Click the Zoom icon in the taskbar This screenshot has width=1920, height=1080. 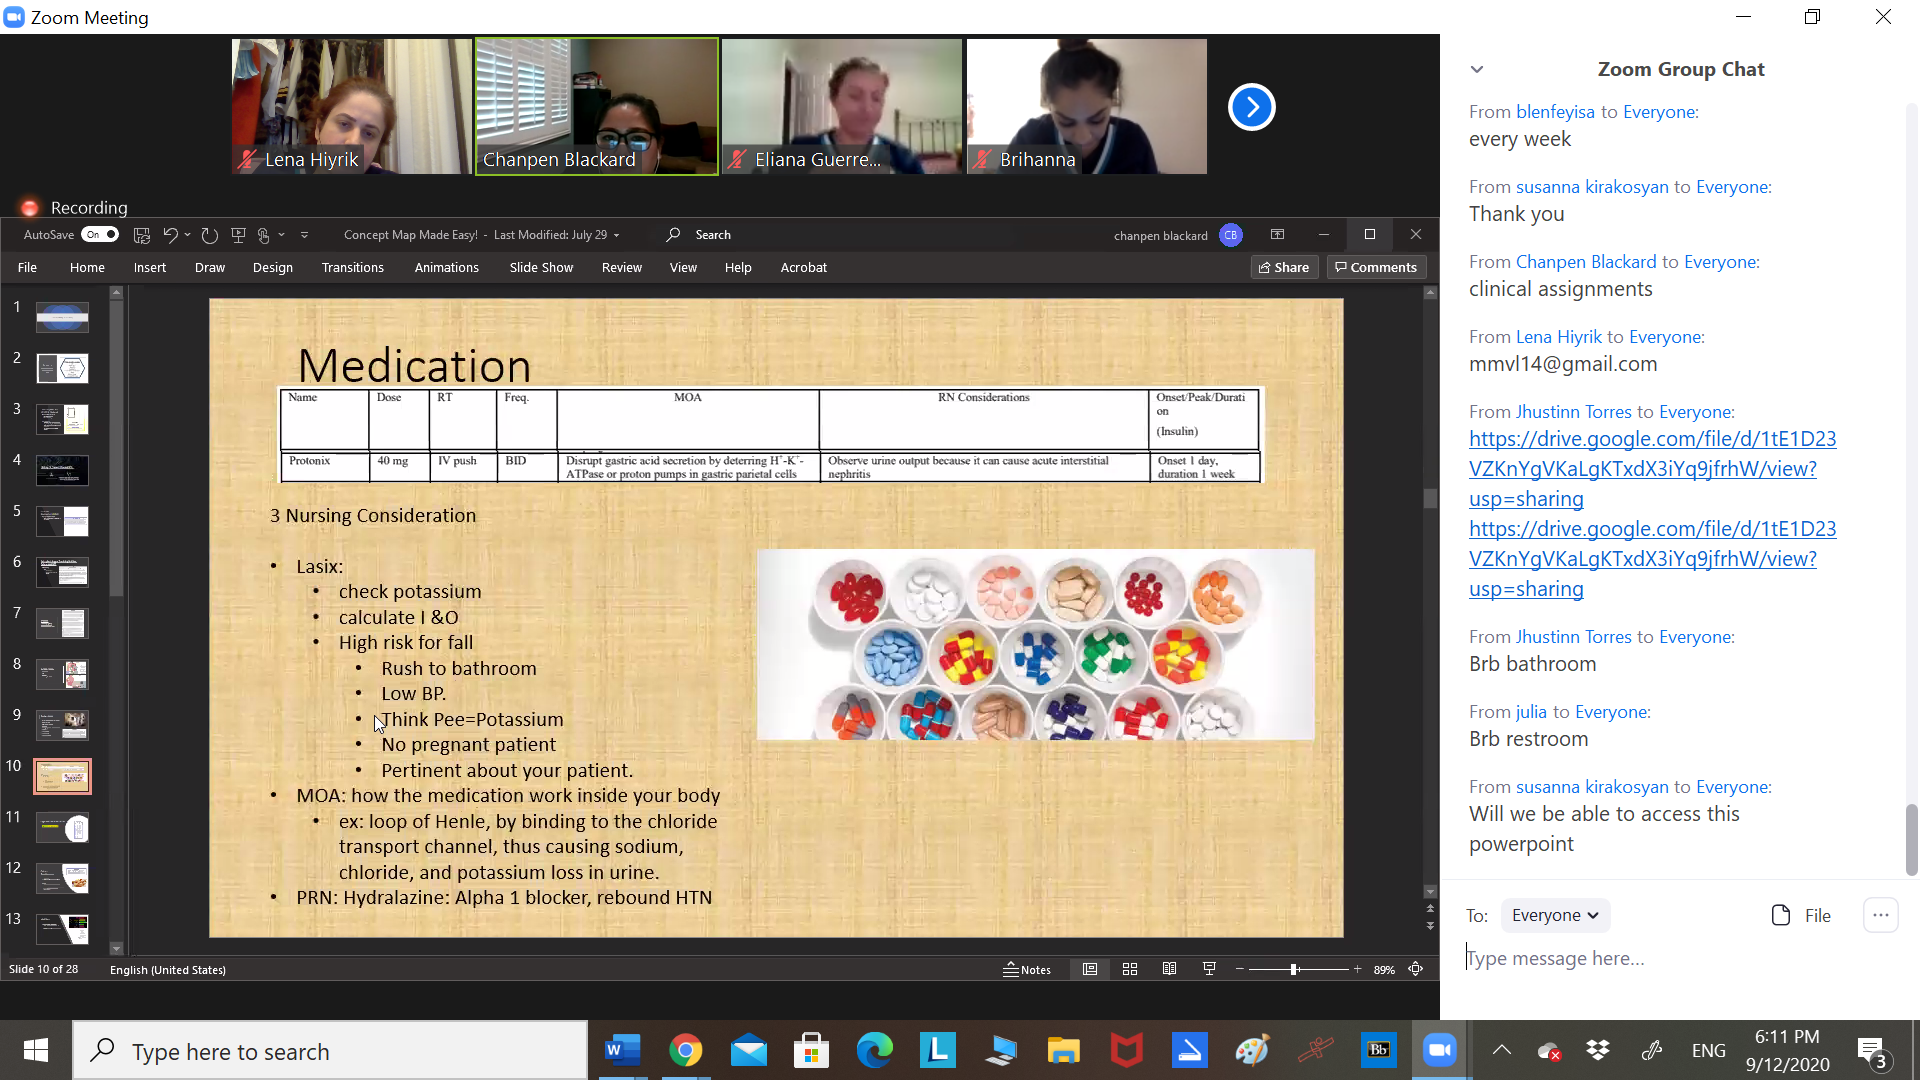1440,1050
